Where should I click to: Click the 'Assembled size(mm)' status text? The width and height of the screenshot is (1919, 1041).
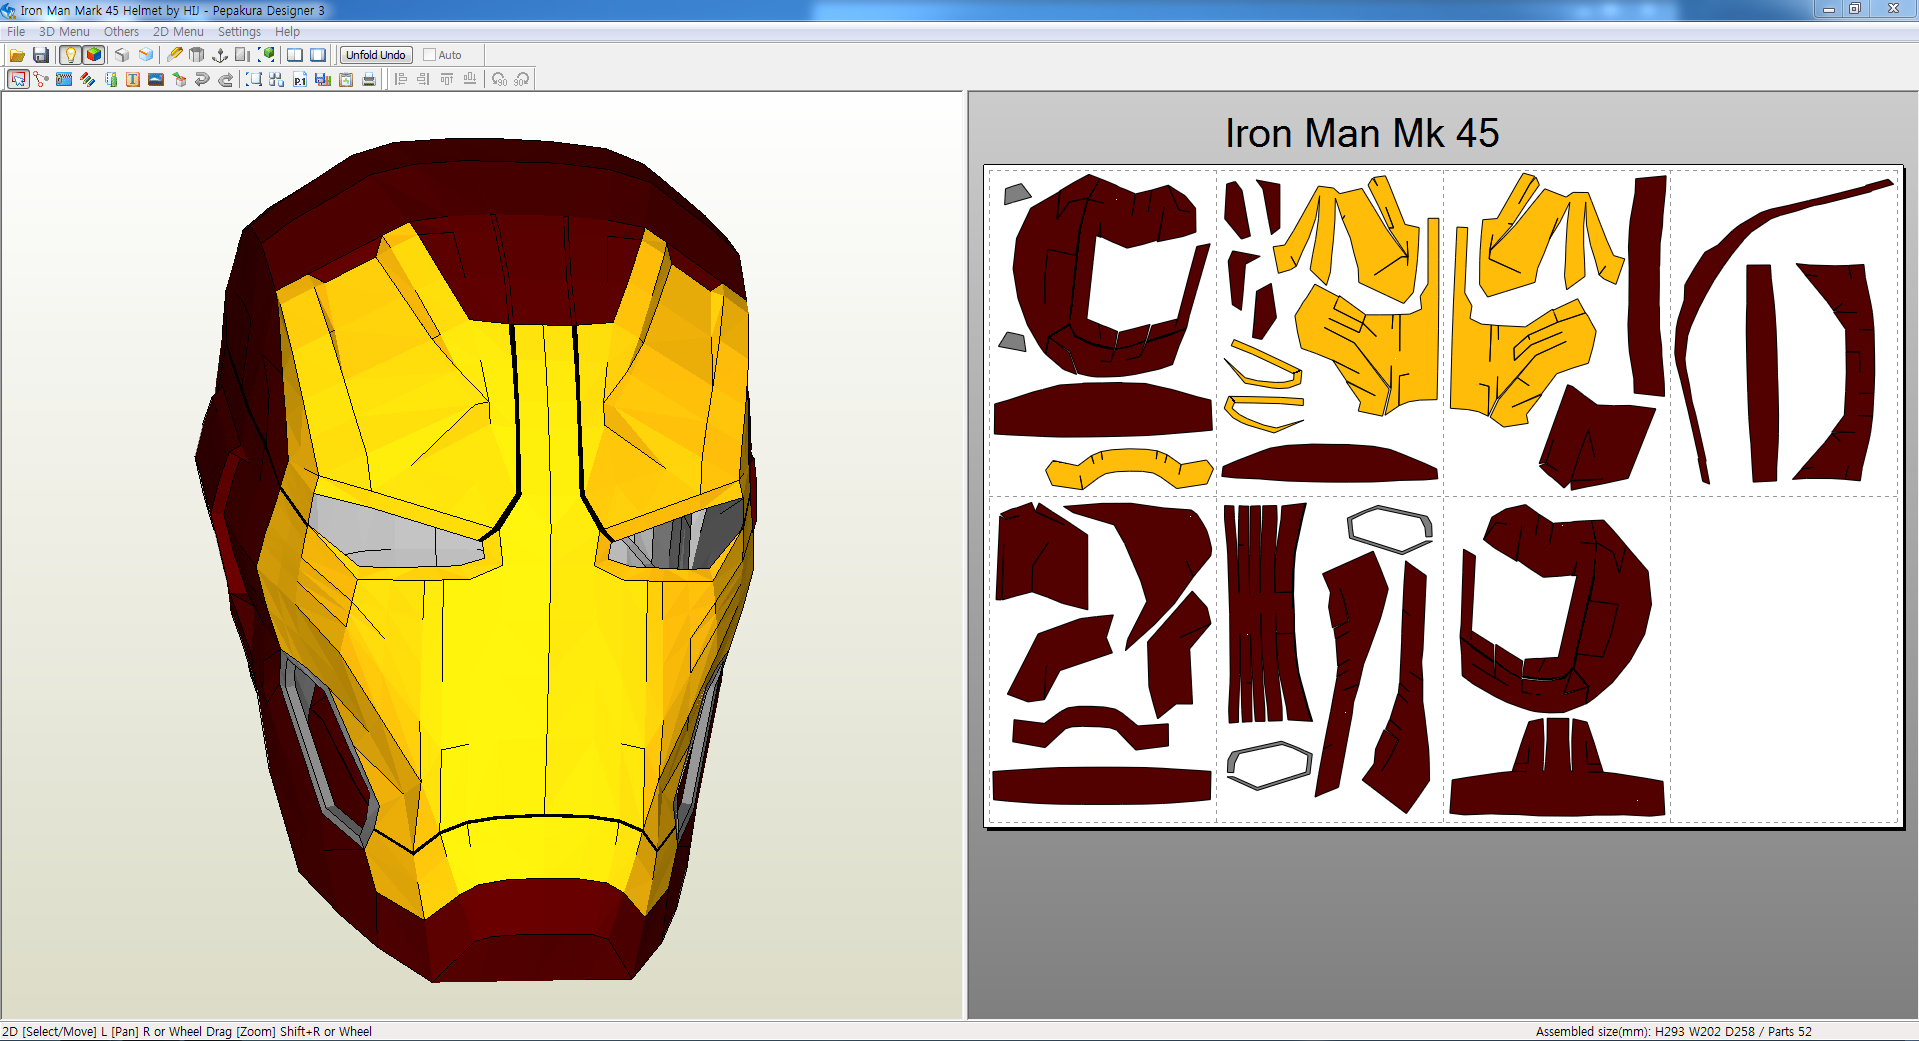[1594, 1031]
